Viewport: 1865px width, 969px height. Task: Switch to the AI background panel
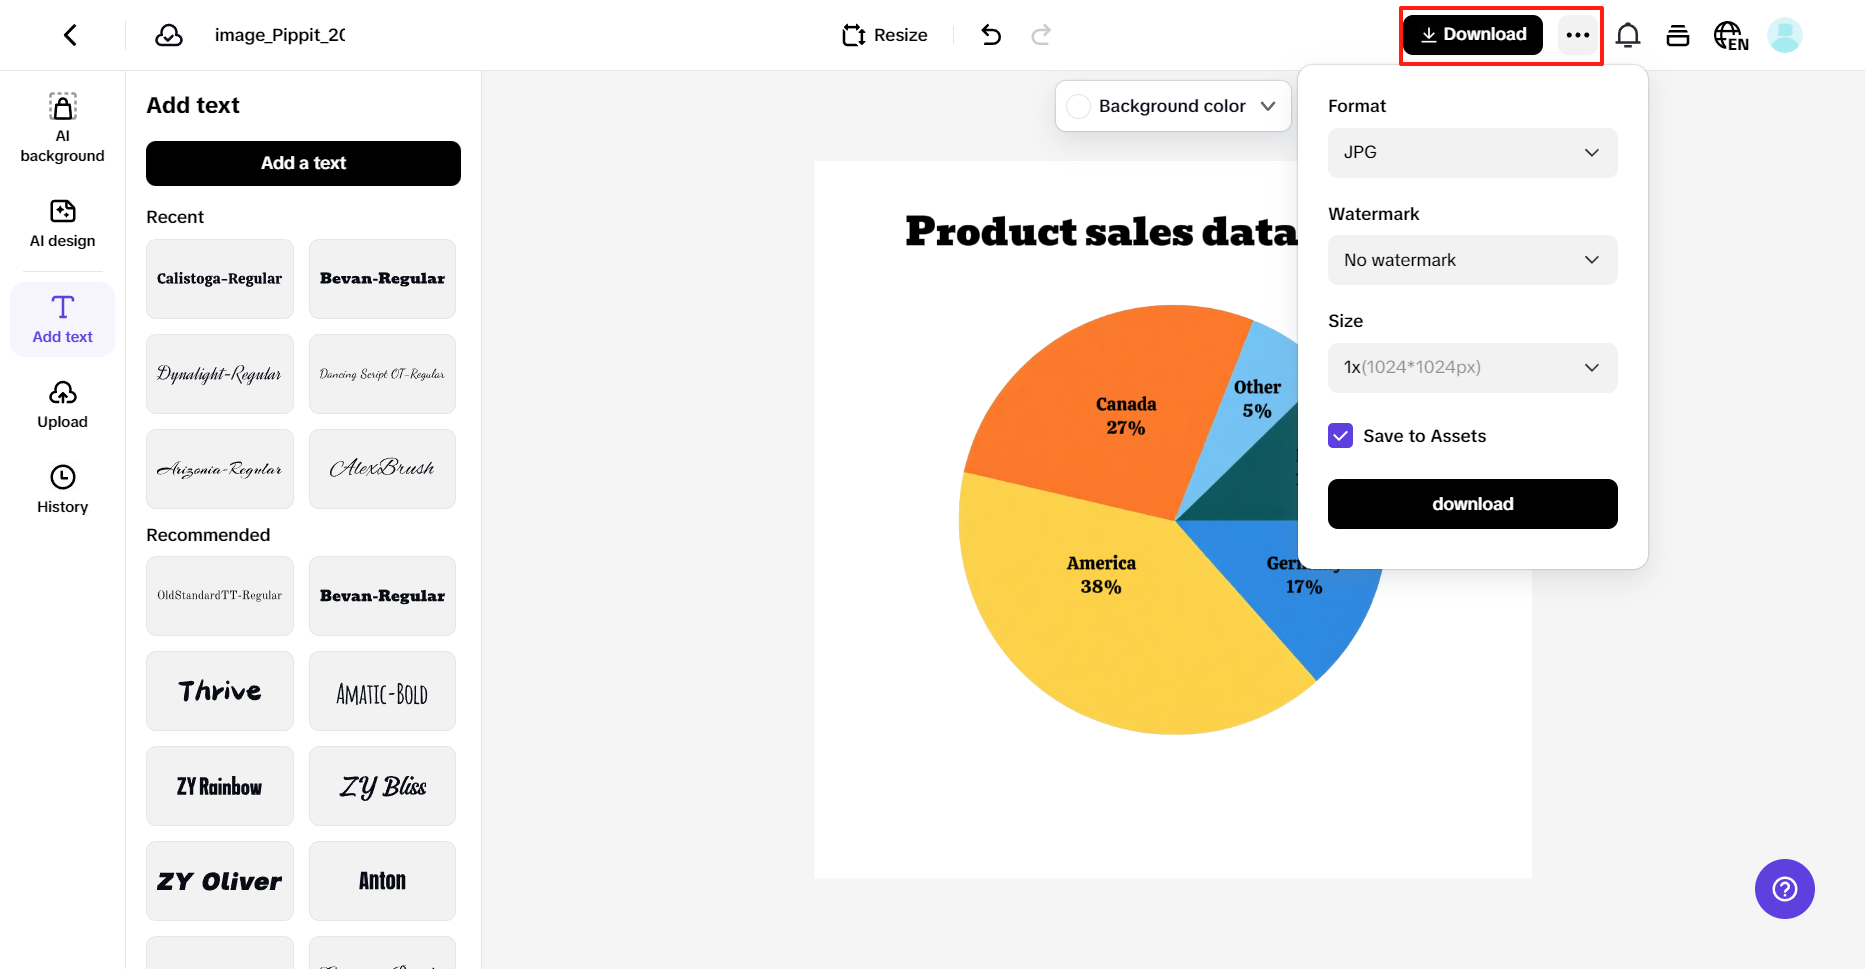62,128
